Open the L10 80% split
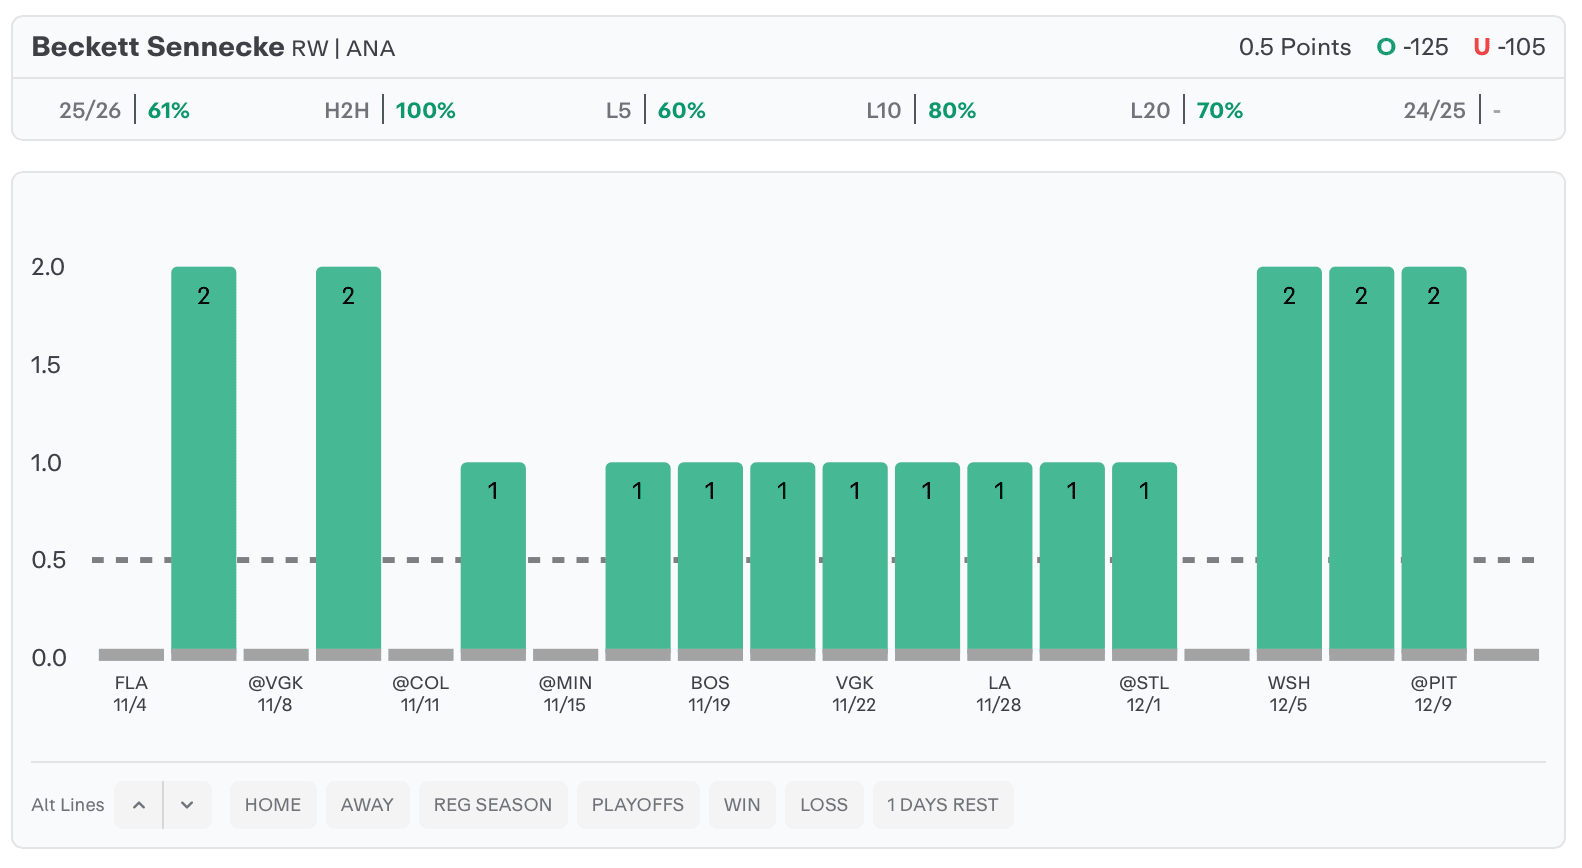 click(x=921, y=110)
